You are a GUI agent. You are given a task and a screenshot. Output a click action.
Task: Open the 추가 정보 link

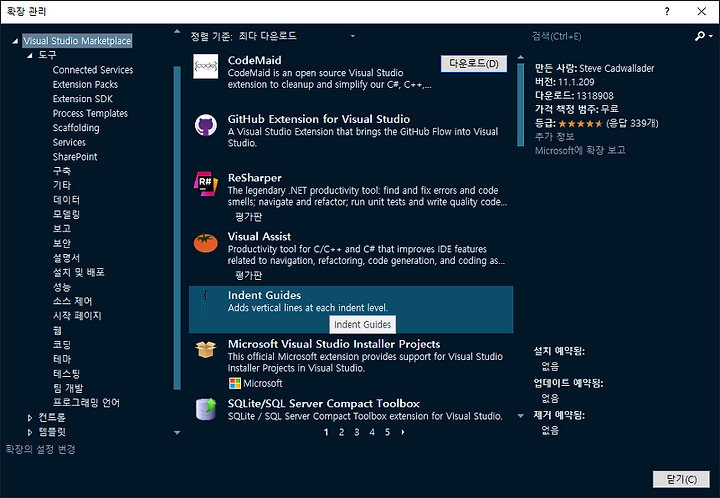coord(554,137)
